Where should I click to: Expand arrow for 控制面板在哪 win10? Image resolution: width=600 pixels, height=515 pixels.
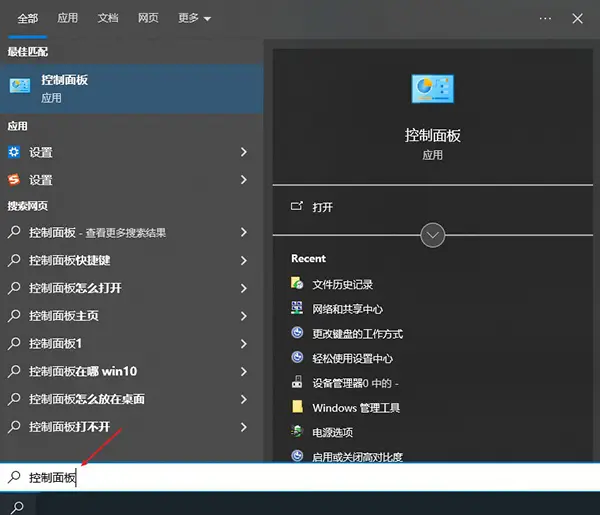(244, 372)
